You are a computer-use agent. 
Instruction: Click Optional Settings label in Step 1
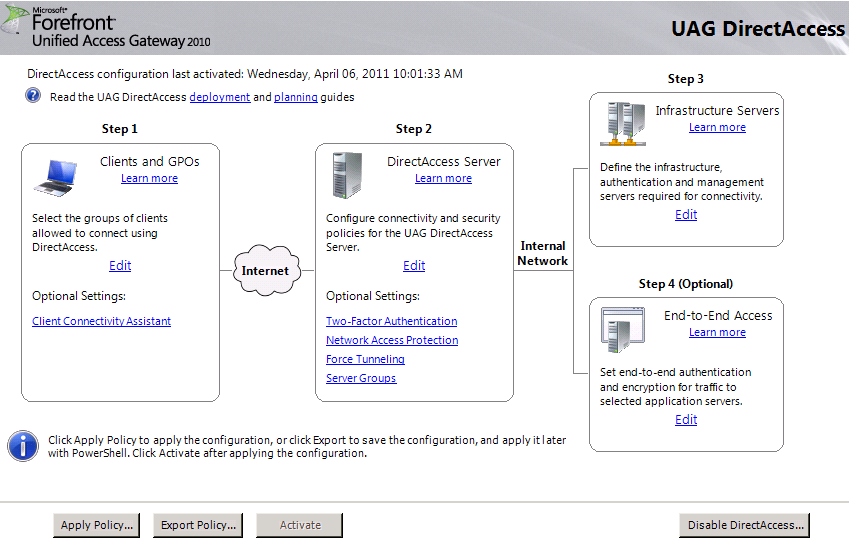(79, 296)
